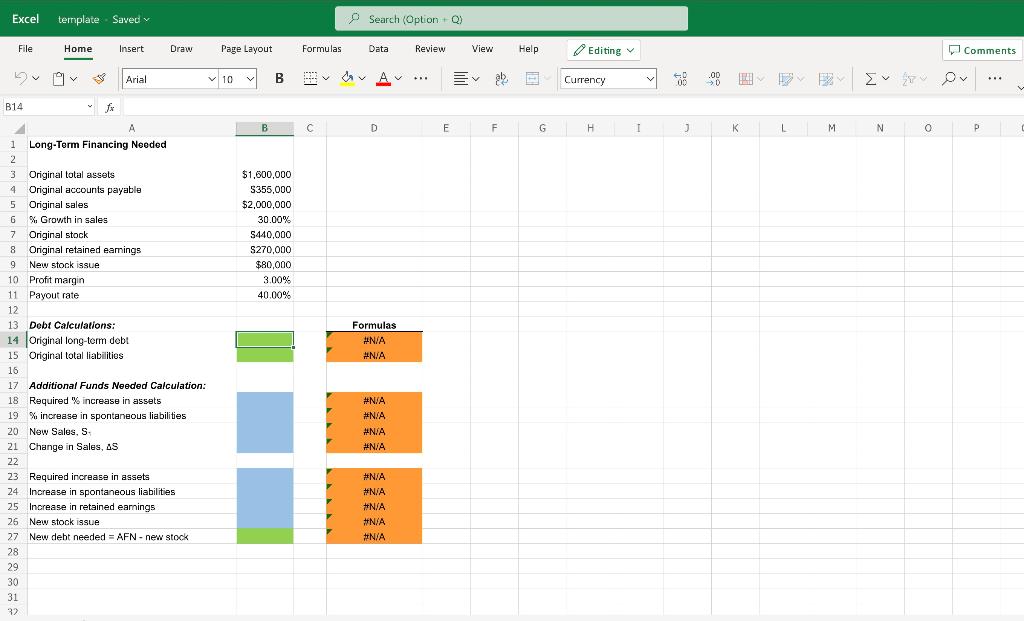This screenshot has height=621, width=1024.
Task: Select the $80,000 new stock issue cell
Action: pos(265,264)
